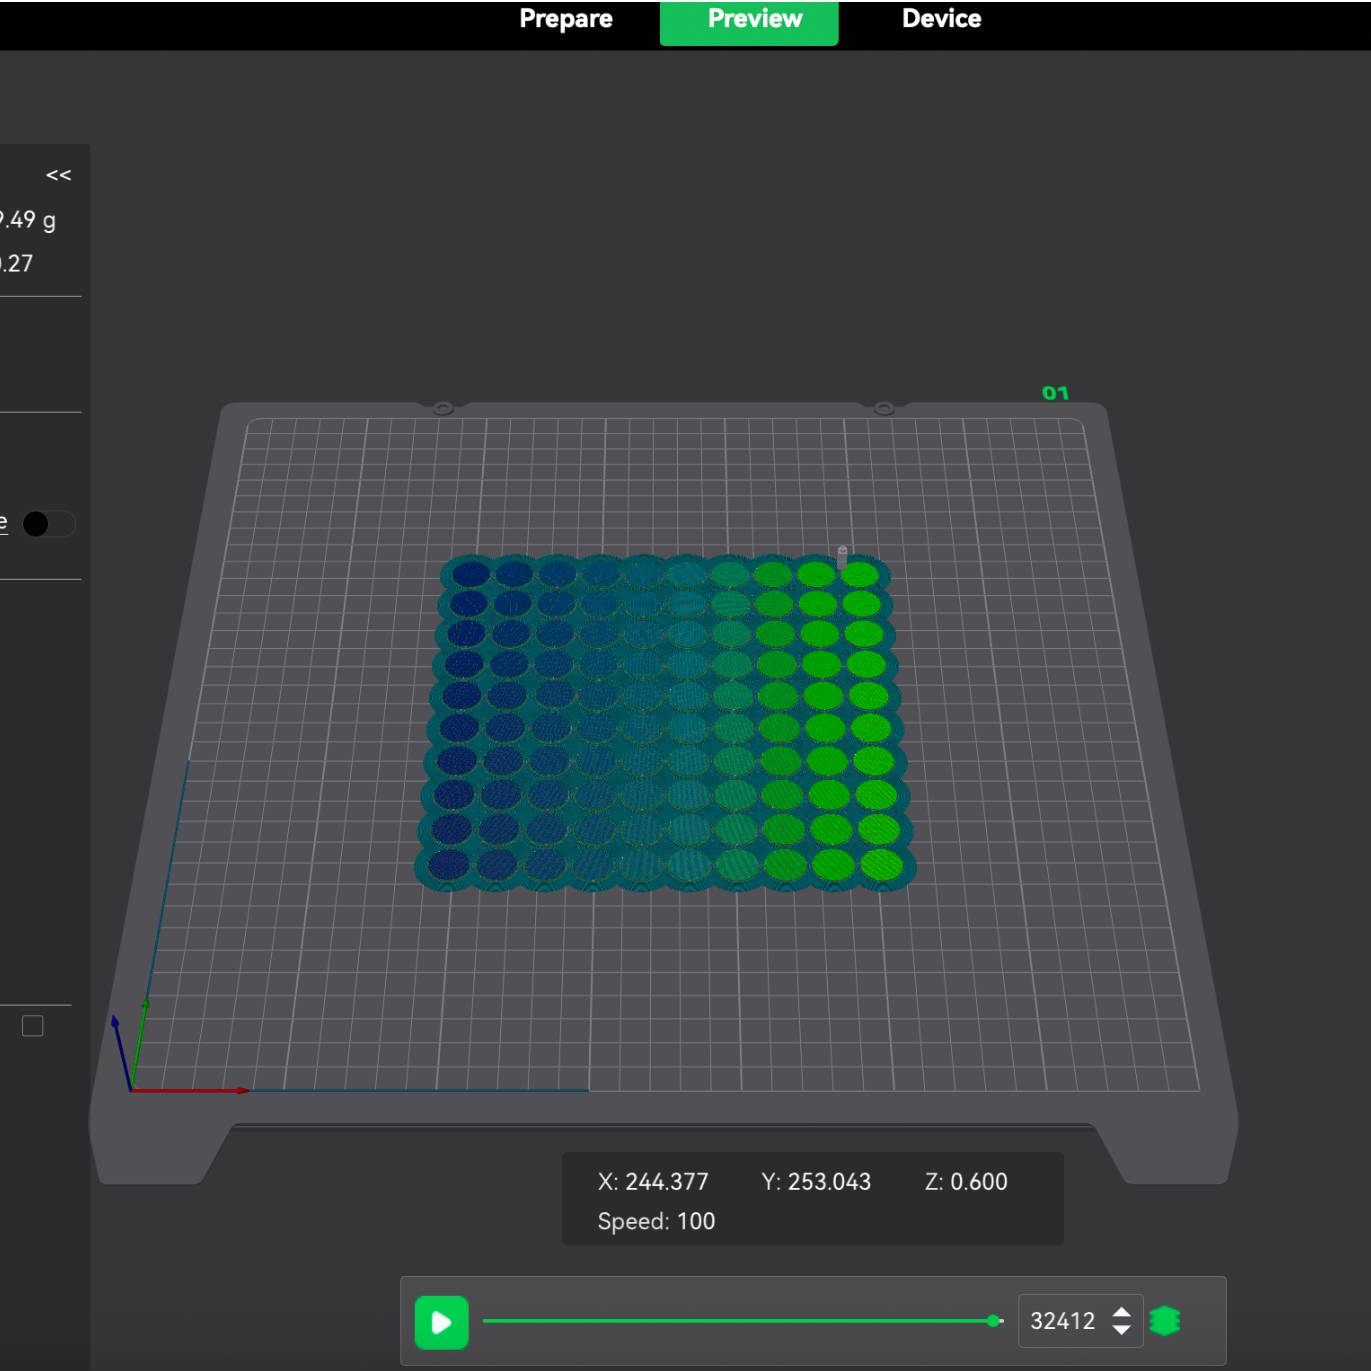The height and width of the screenshot is (1371, 1371).
Task: Click the green layers stack icon
Action: 1164,1321
